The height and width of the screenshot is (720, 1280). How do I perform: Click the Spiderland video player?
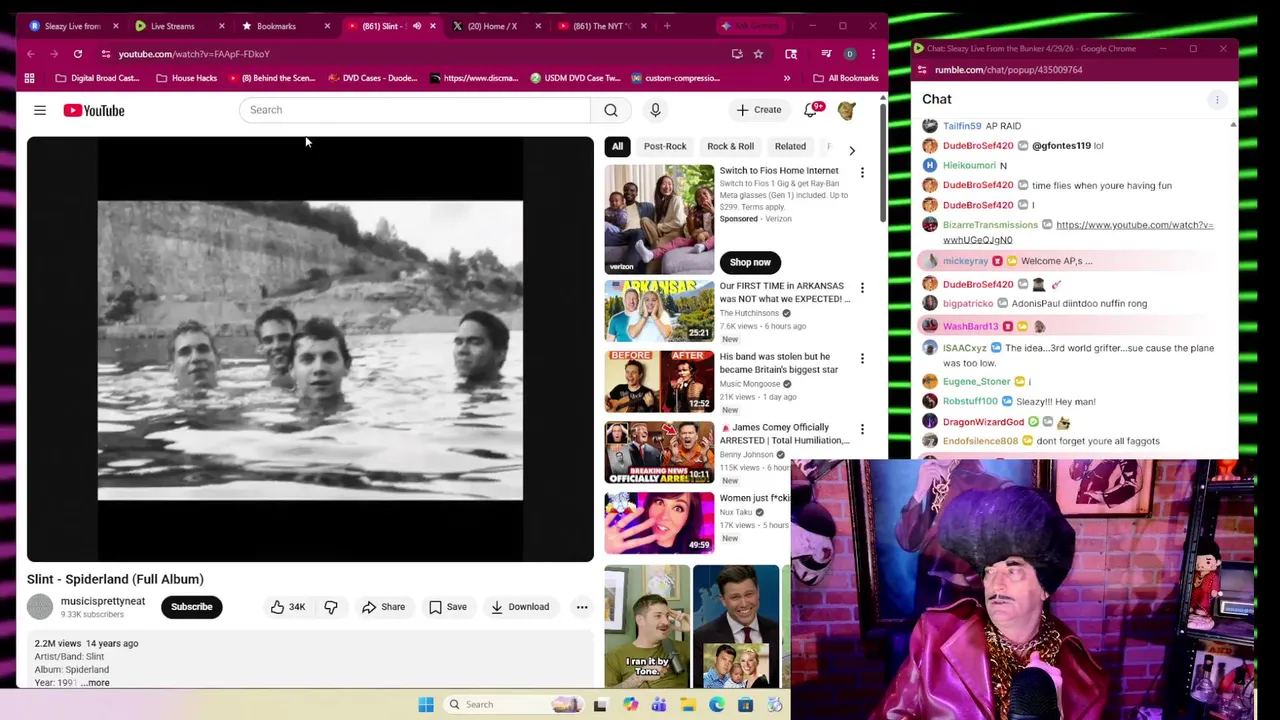(310, 349)
